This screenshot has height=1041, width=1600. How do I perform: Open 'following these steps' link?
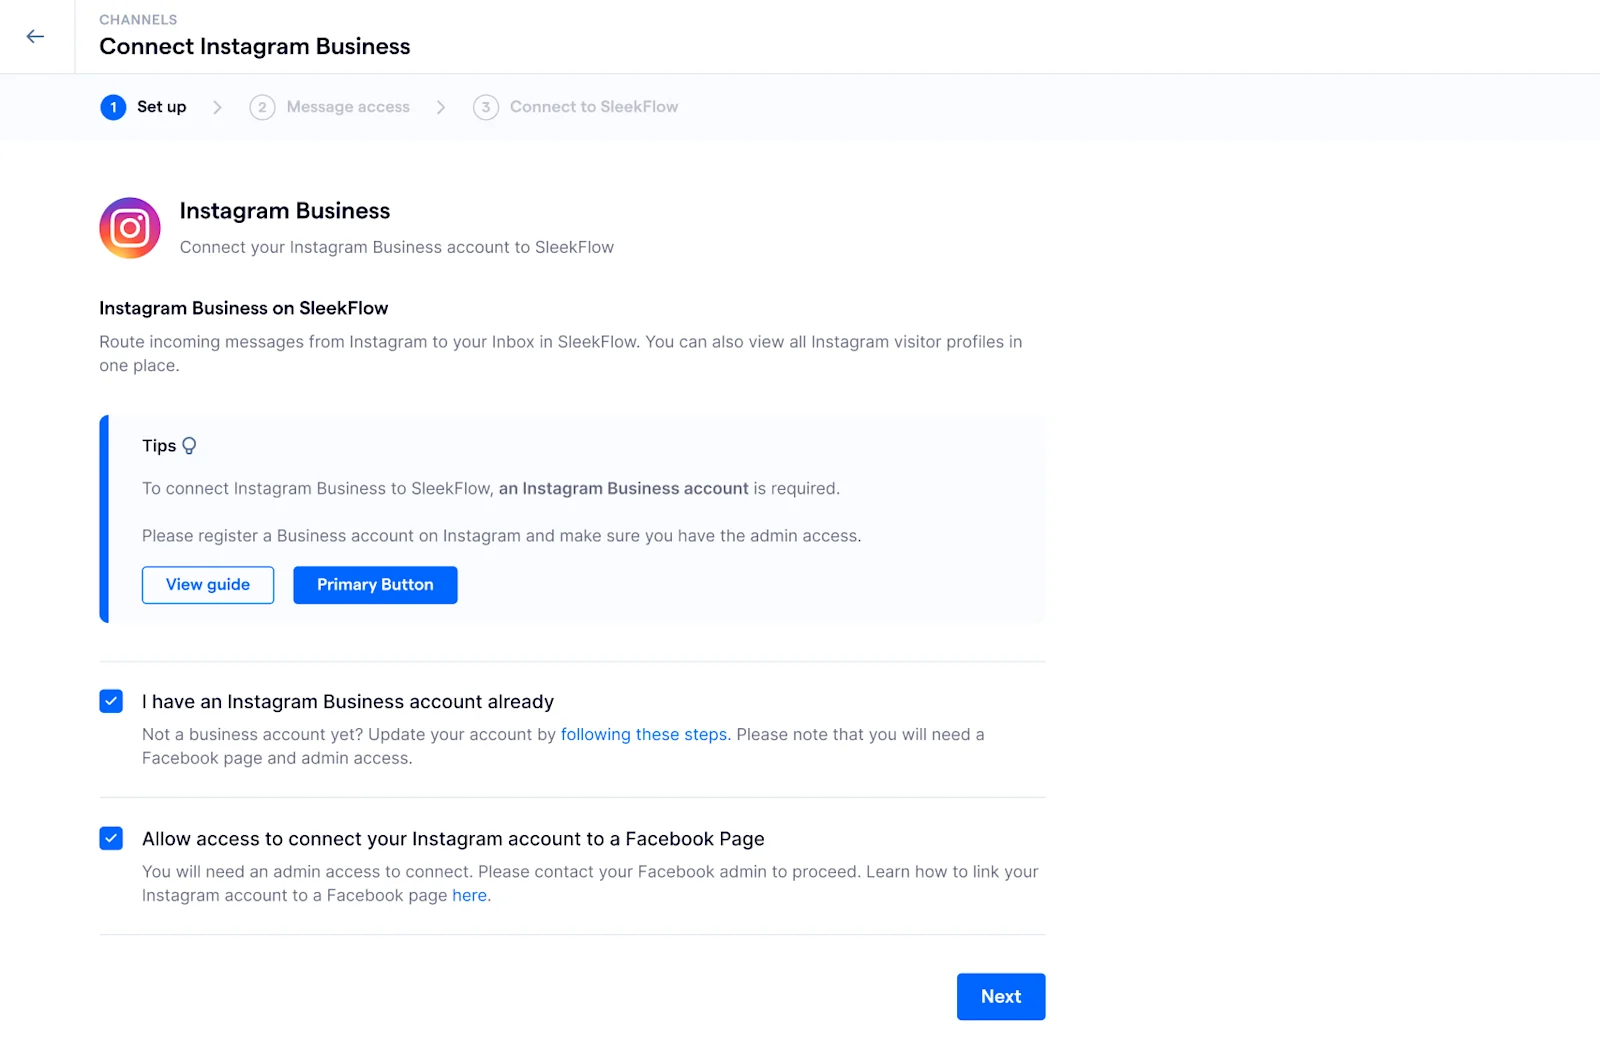[644, 735]
